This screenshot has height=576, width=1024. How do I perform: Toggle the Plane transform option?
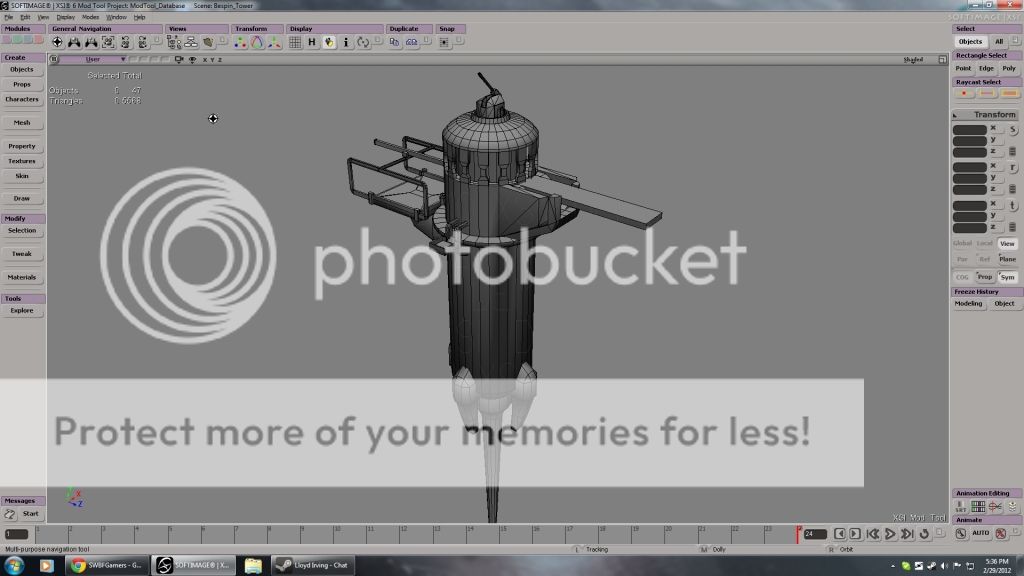[x=1008, y=259]
